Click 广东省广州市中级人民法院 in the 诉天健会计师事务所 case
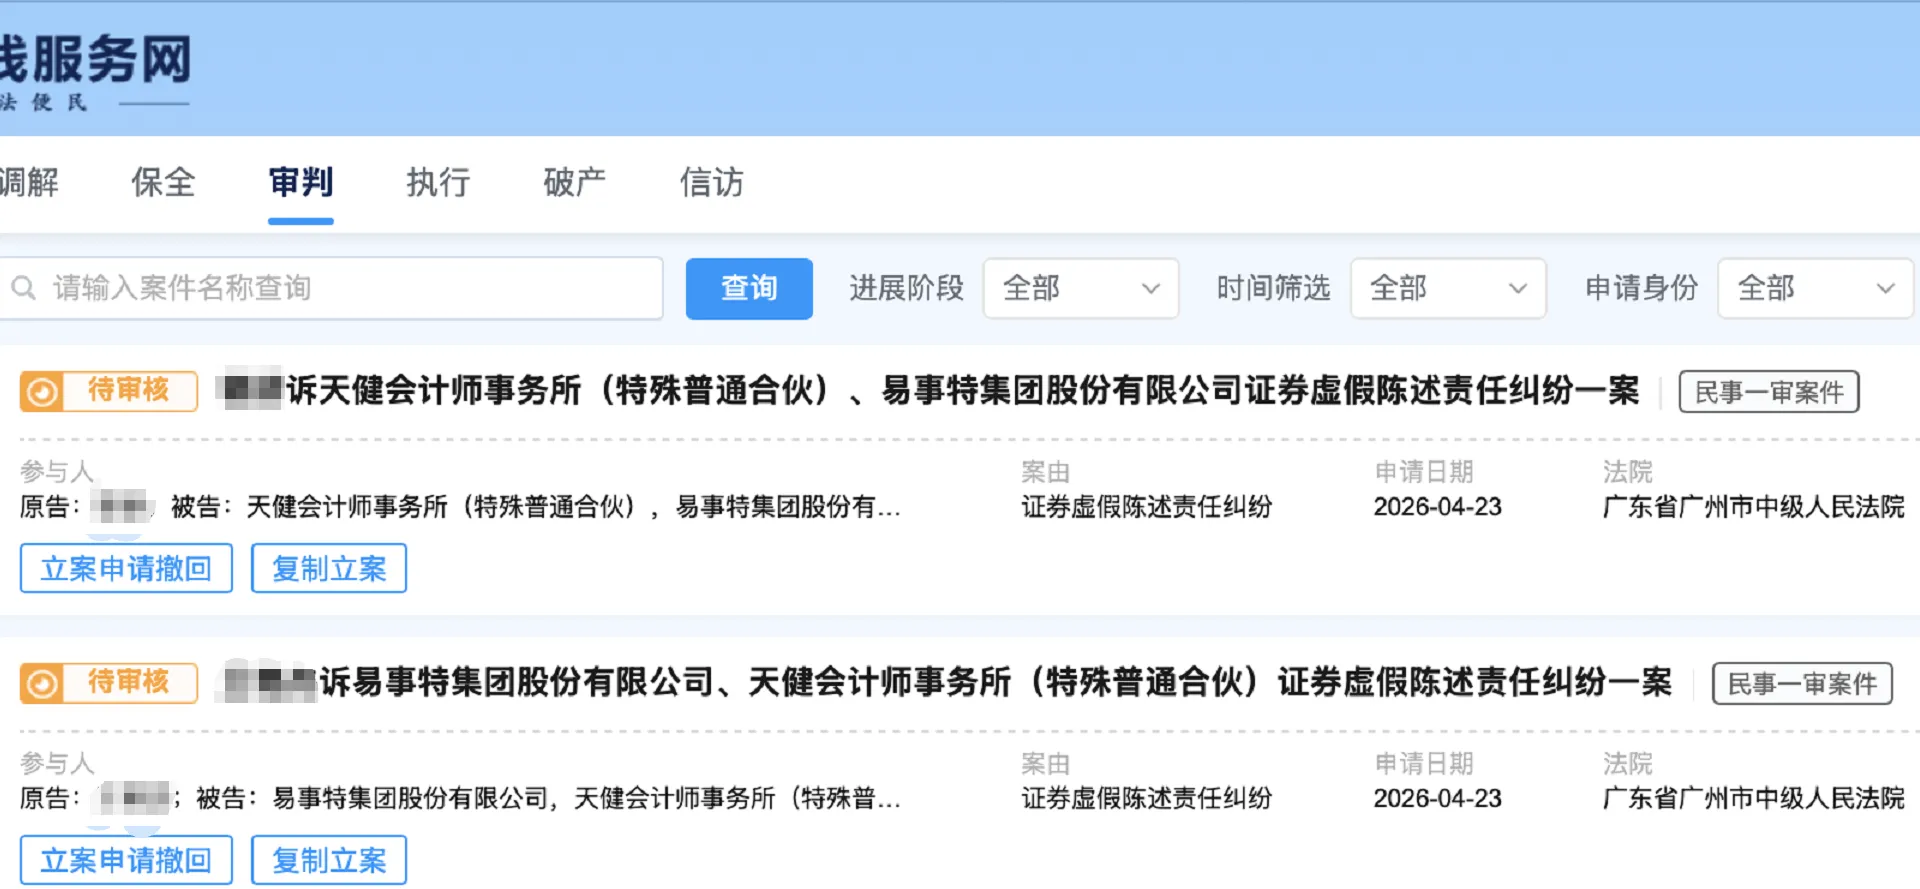This screenshot has width=1920, height=889. click(1754, 507)
